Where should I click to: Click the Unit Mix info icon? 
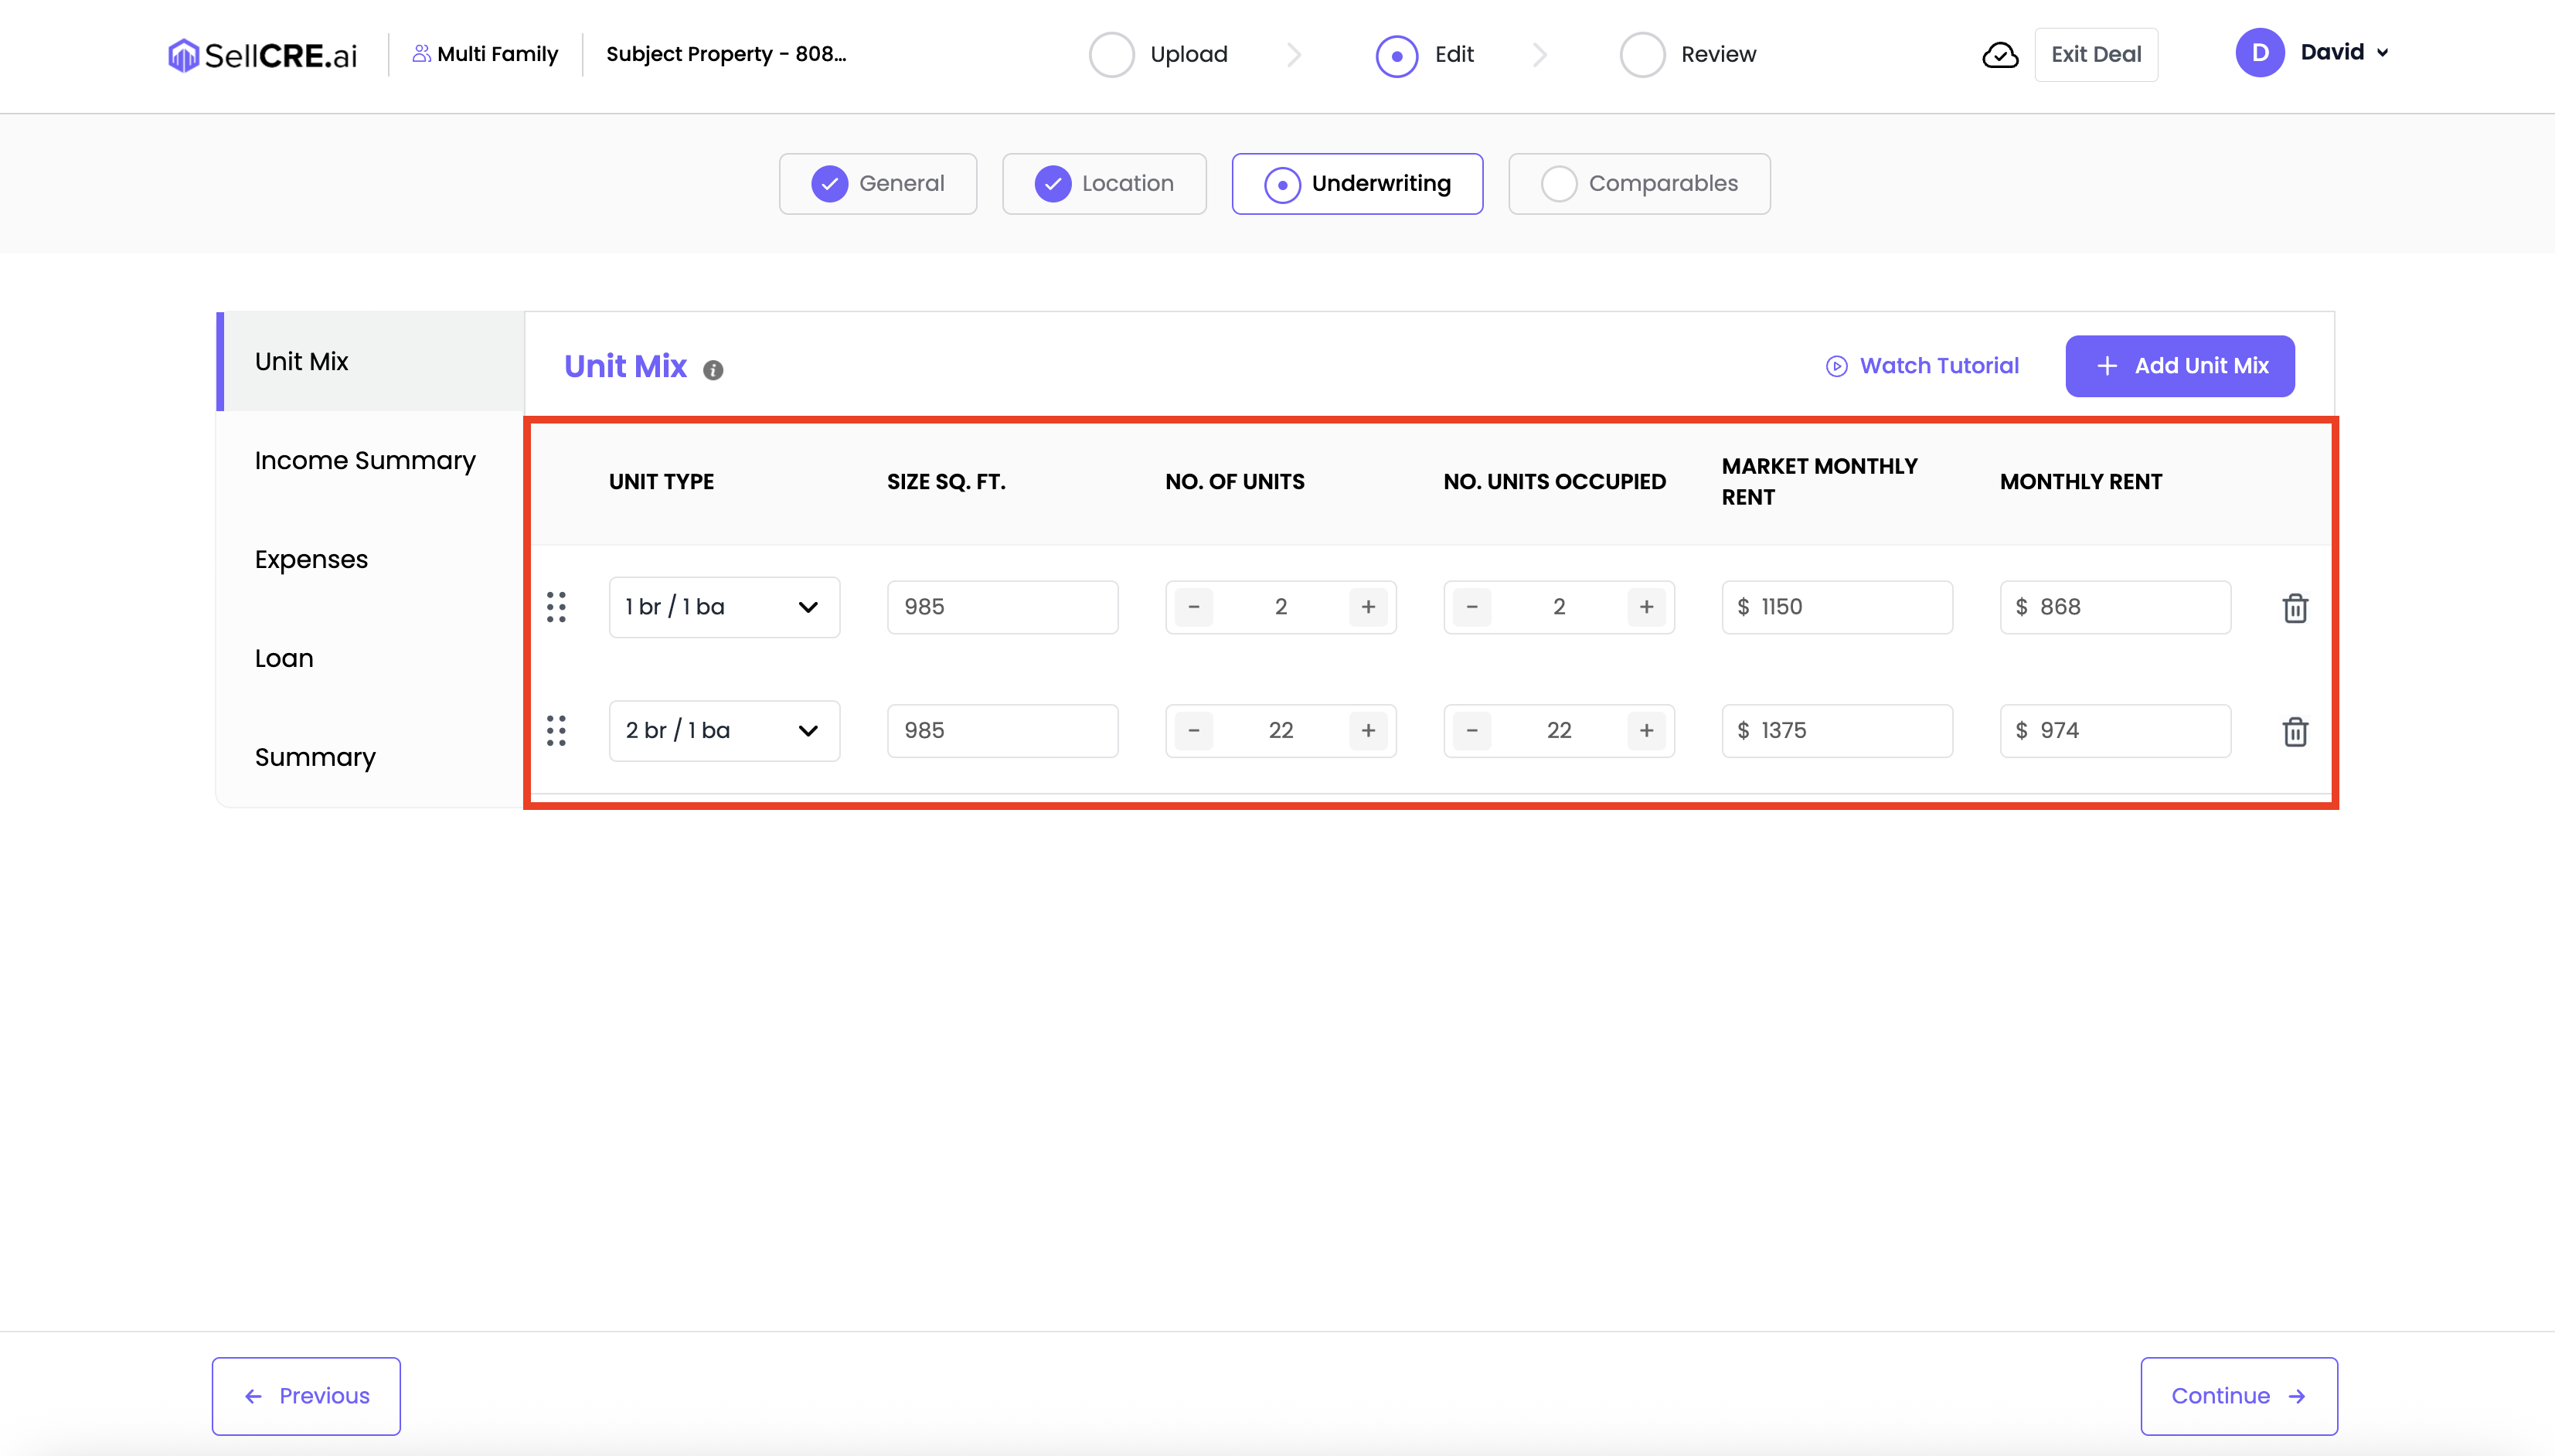pyautogui.click(x=713, y=370)
